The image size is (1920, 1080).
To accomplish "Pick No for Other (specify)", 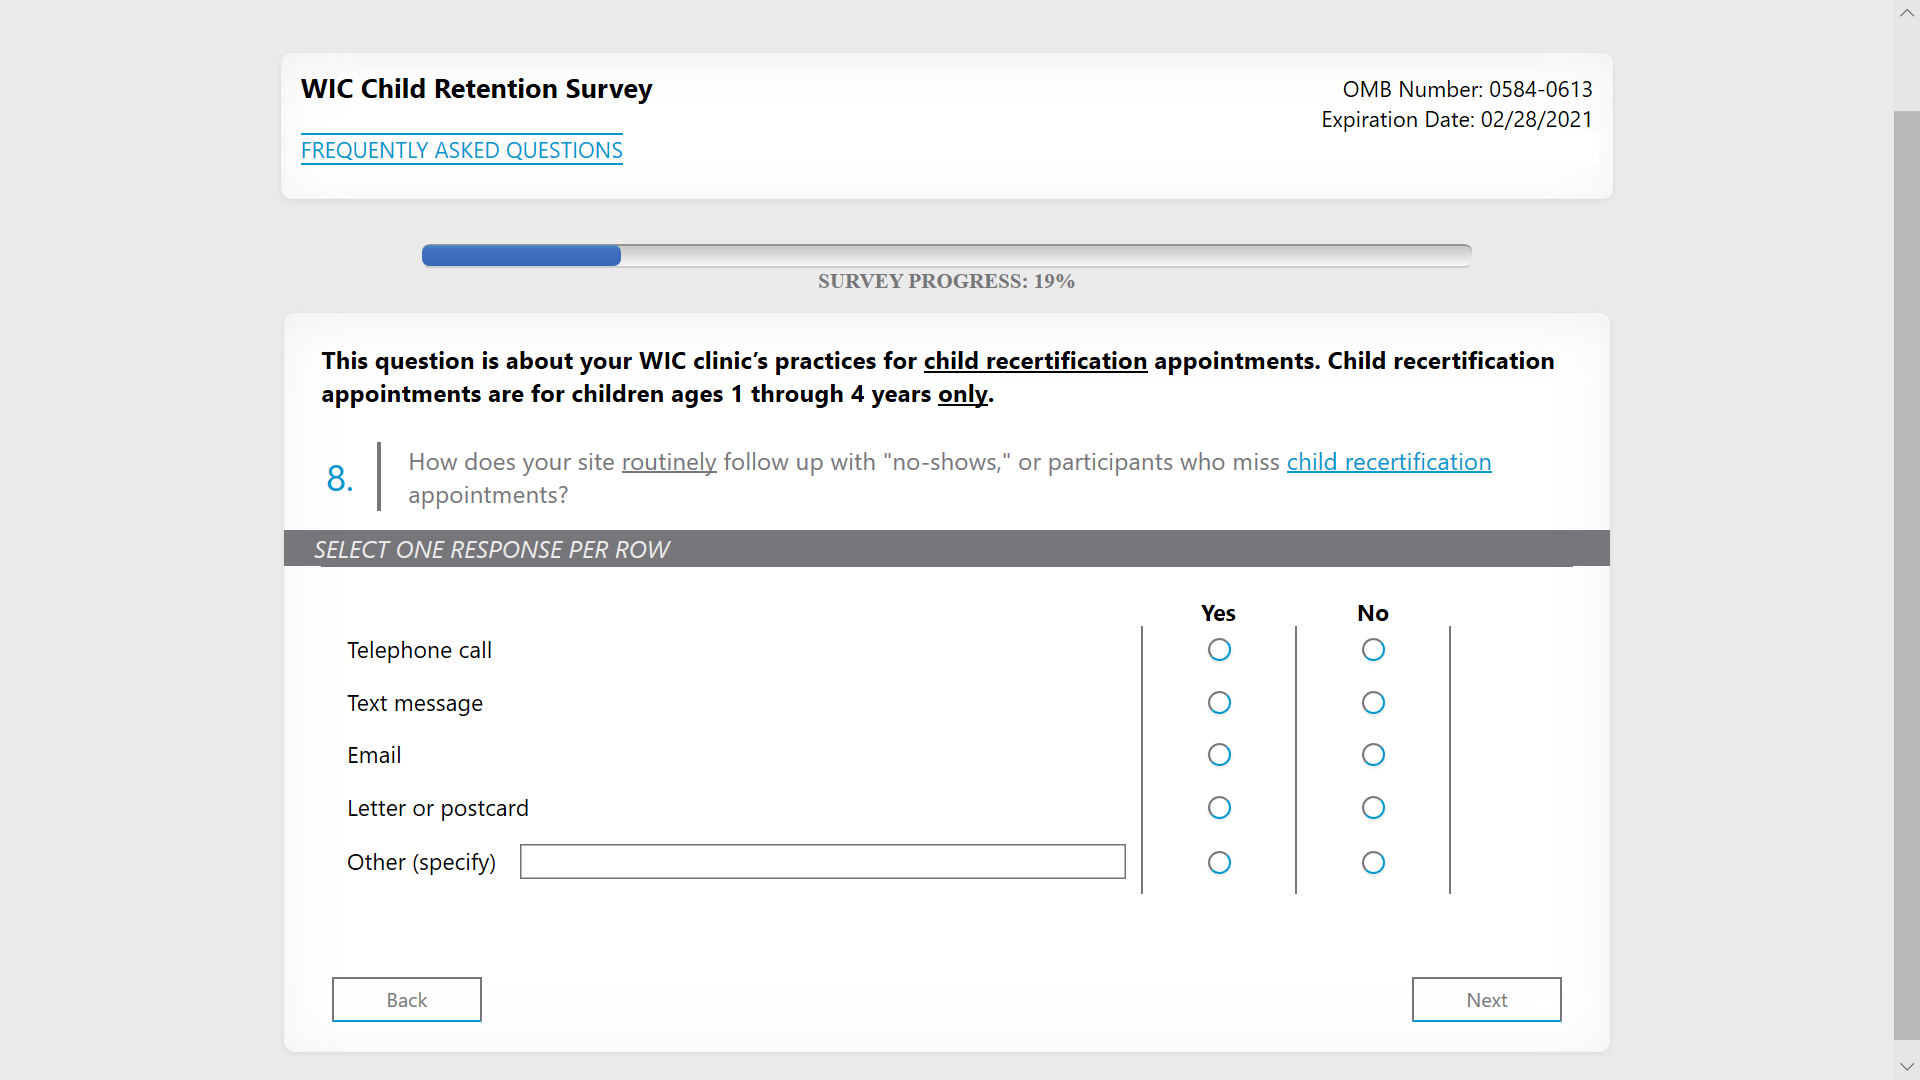I will pos(1373,863).
